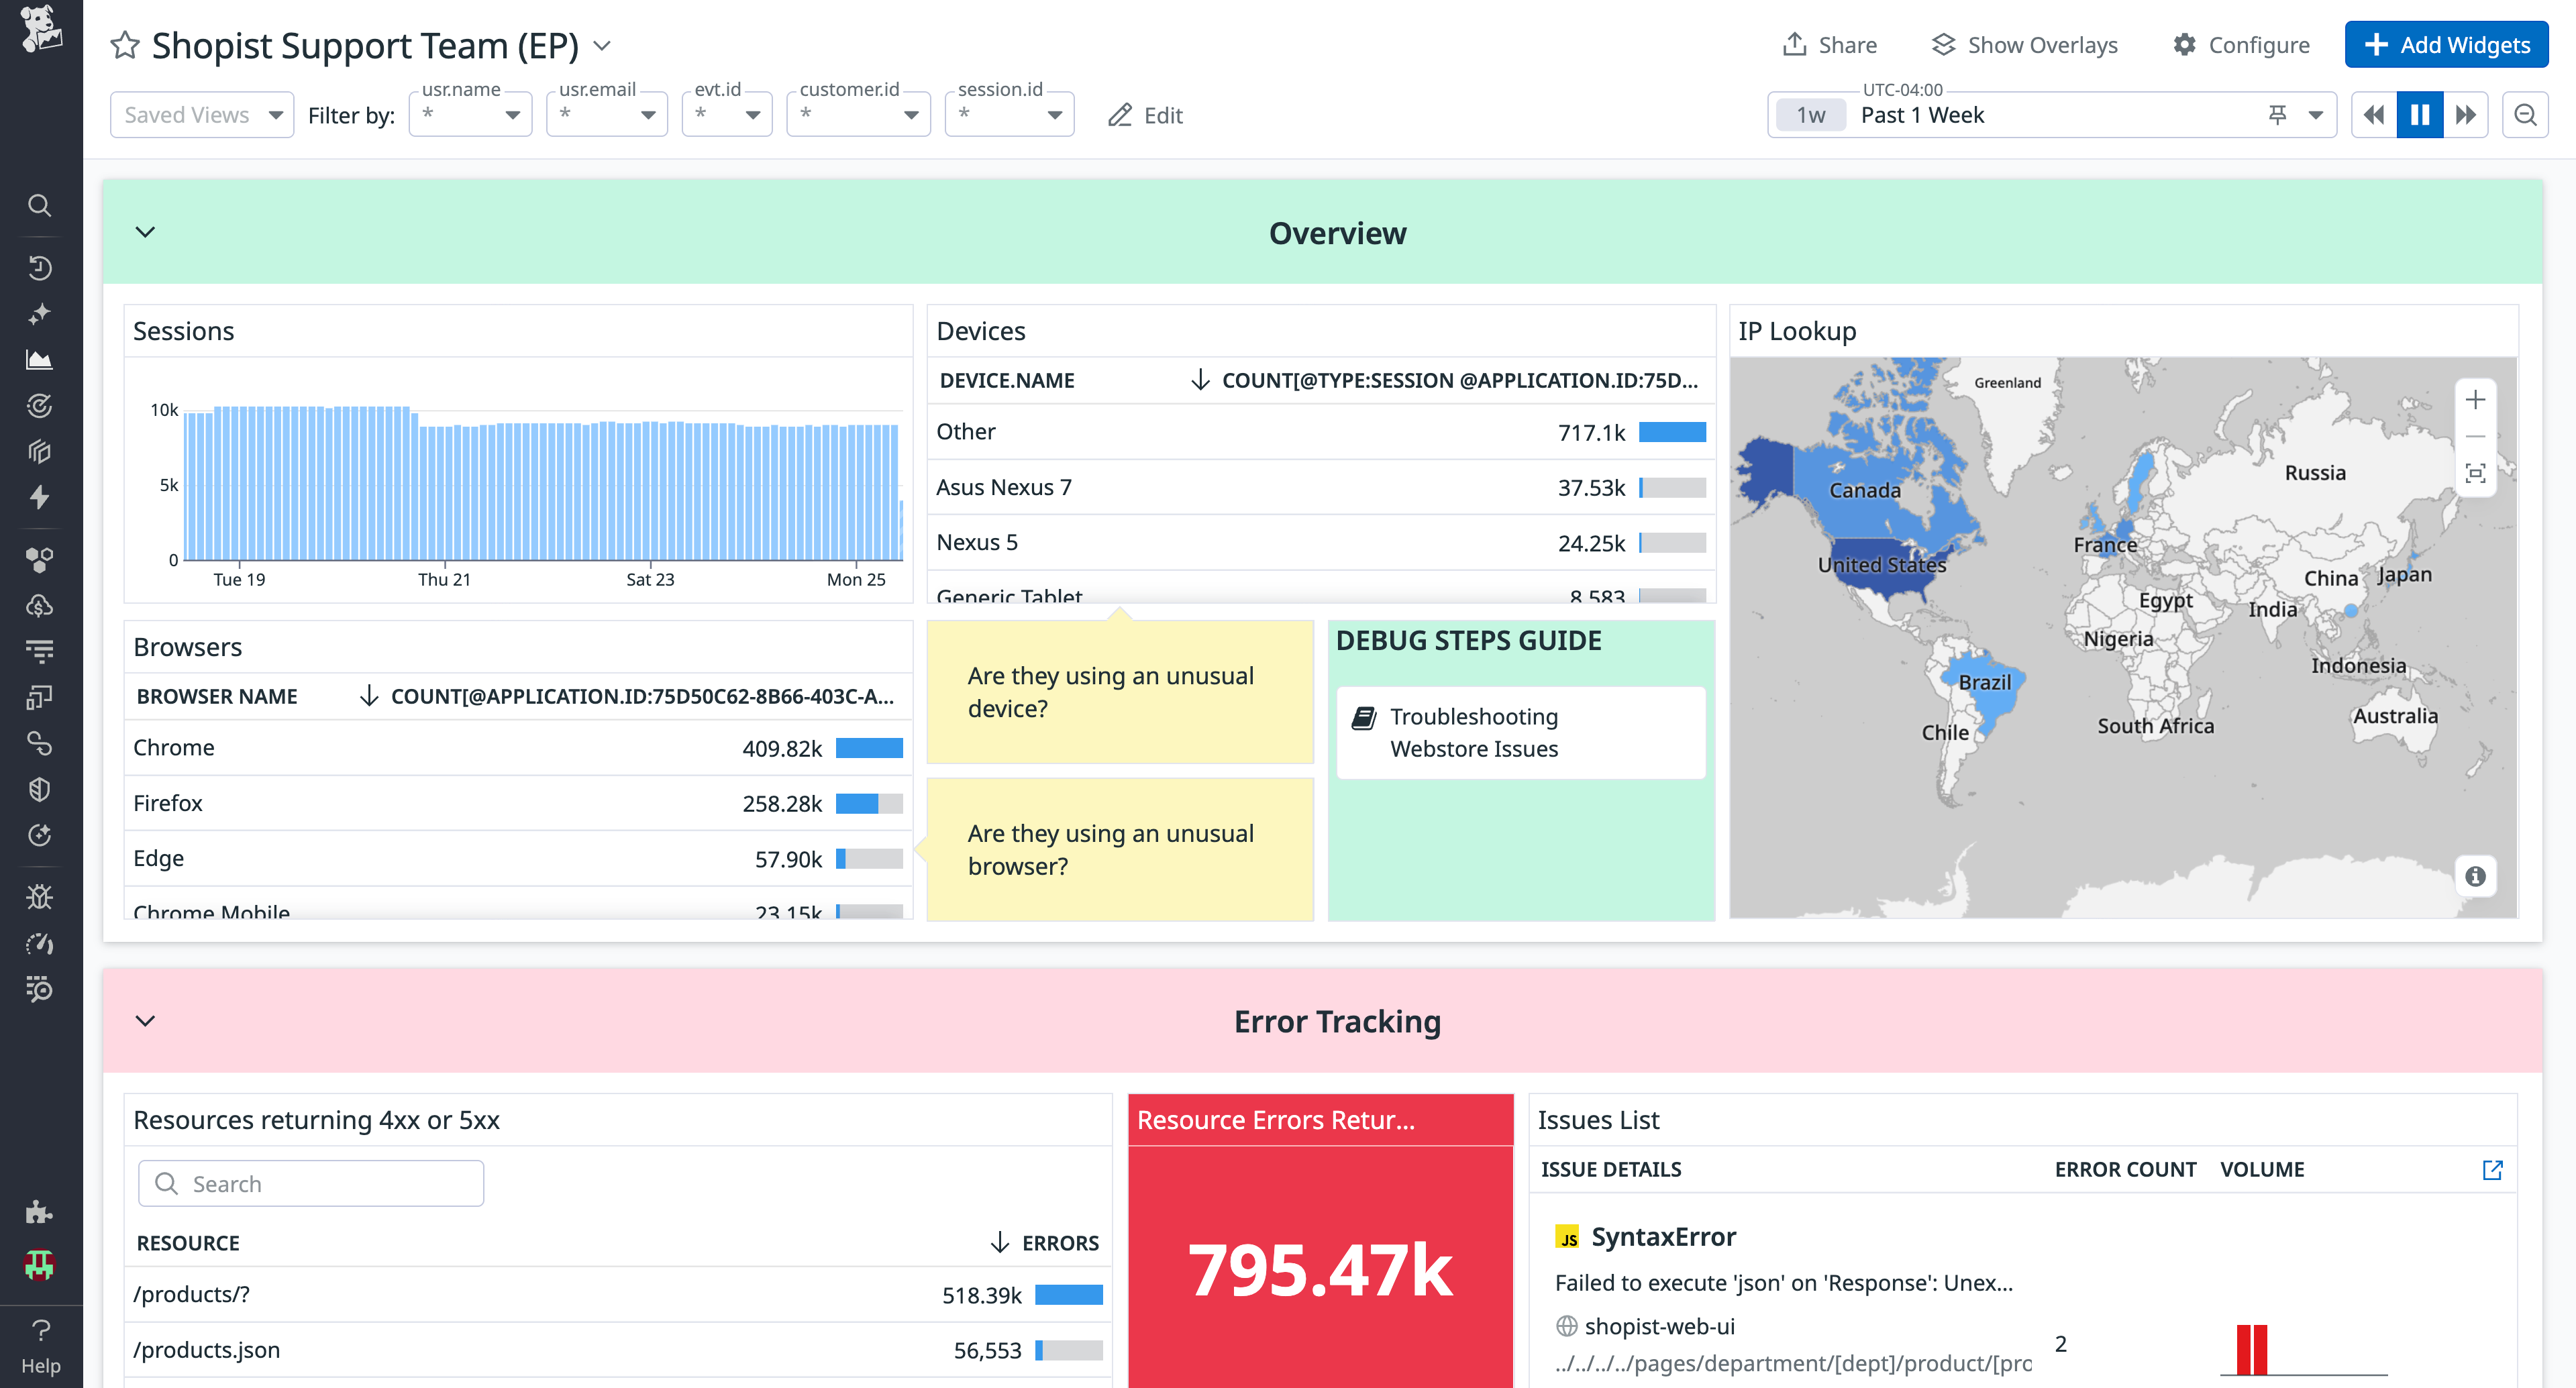The height and width of the screenshot is (1388, 2576).
Task: Click the cloud cost dollar icon in the sidebar
Action: click(40, 605)
